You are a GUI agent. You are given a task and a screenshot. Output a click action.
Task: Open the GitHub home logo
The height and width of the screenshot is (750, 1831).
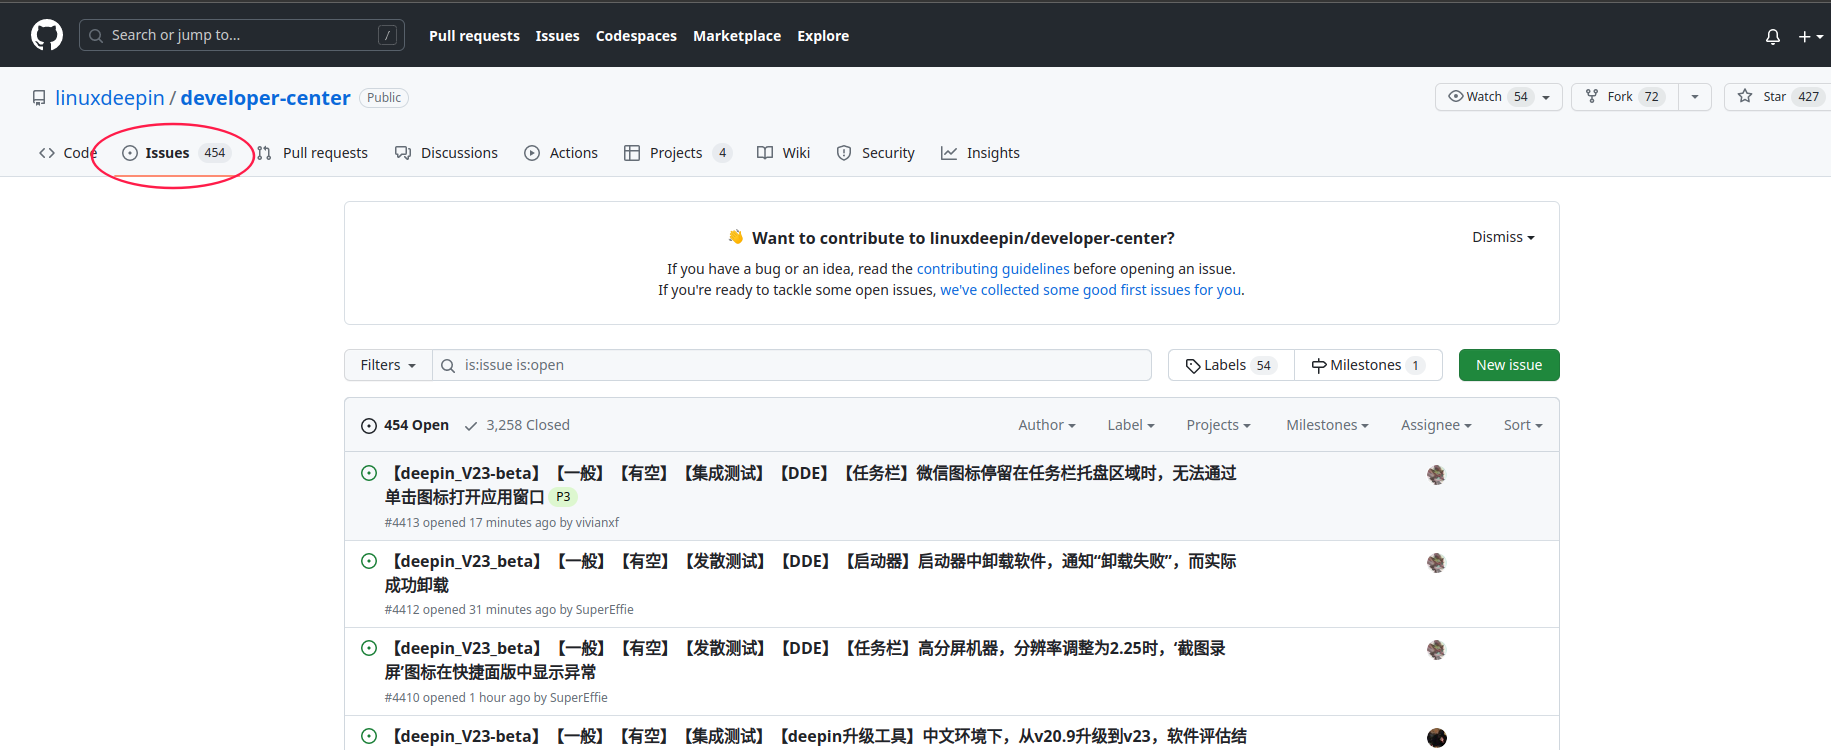click(x=47, y=35)
